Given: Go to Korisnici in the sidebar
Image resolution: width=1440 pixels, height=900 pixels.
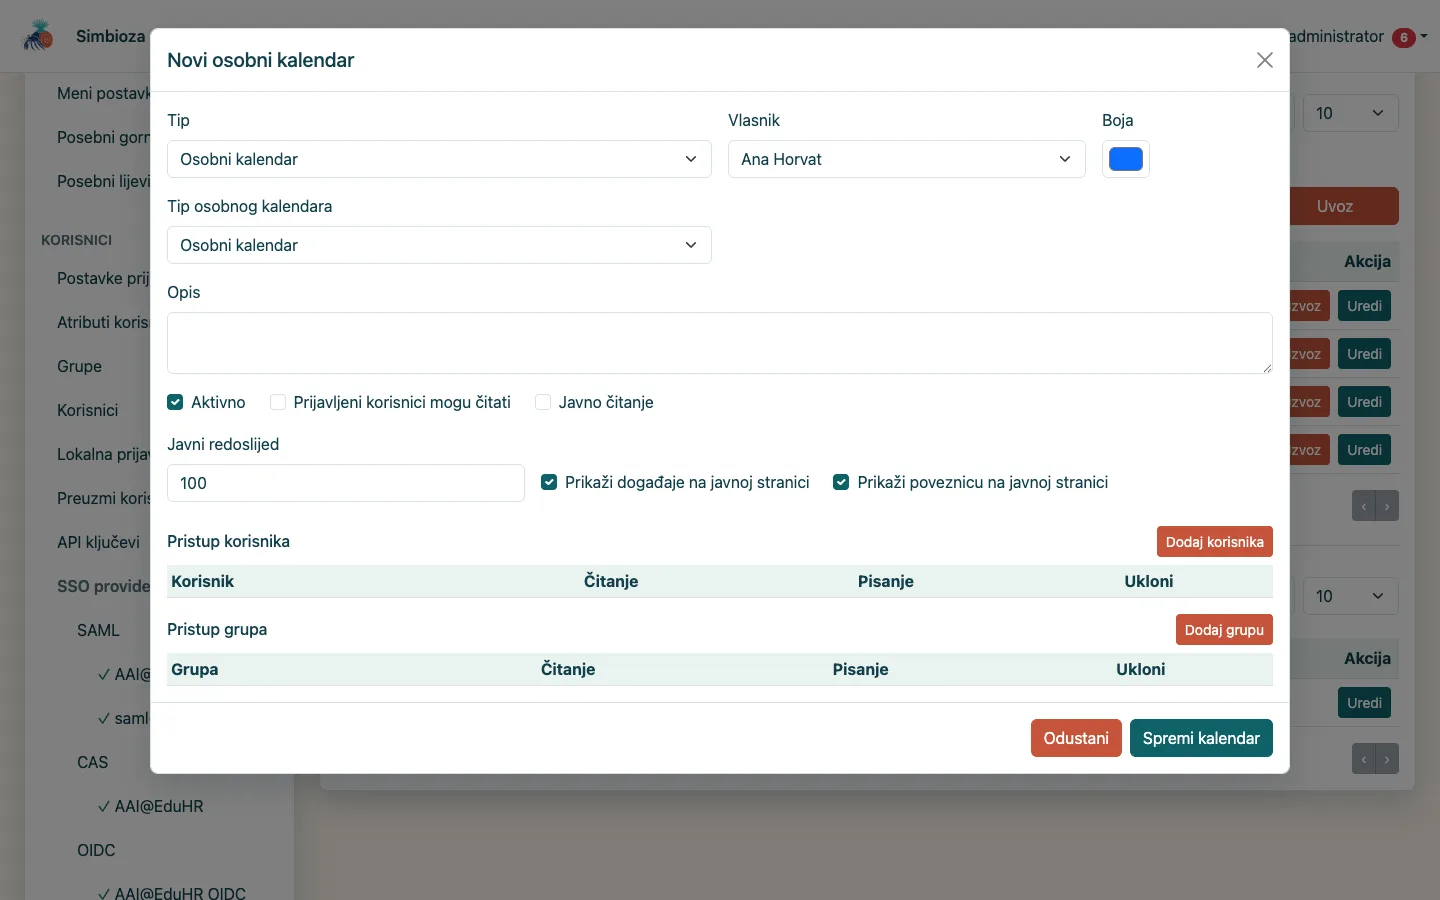Looking at the screenshot, I should (88, 410).
